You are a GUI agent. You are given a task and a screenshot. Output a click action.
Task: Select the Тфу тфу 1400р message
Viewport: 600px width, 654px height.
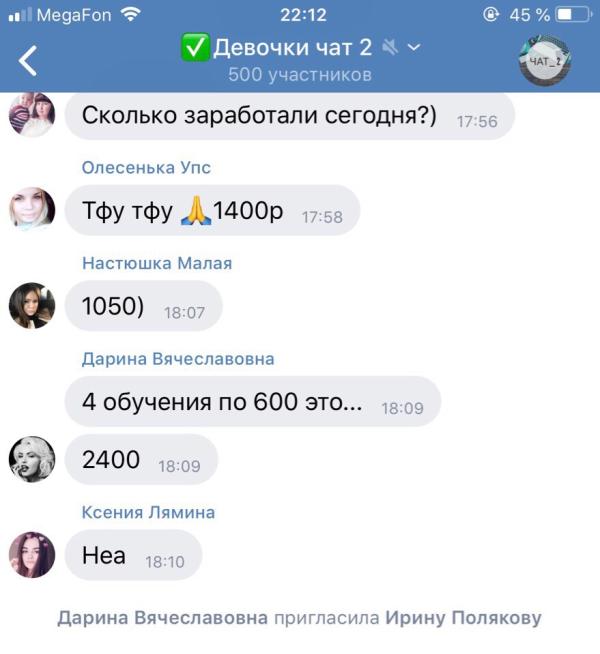click(x=212, y=210)
